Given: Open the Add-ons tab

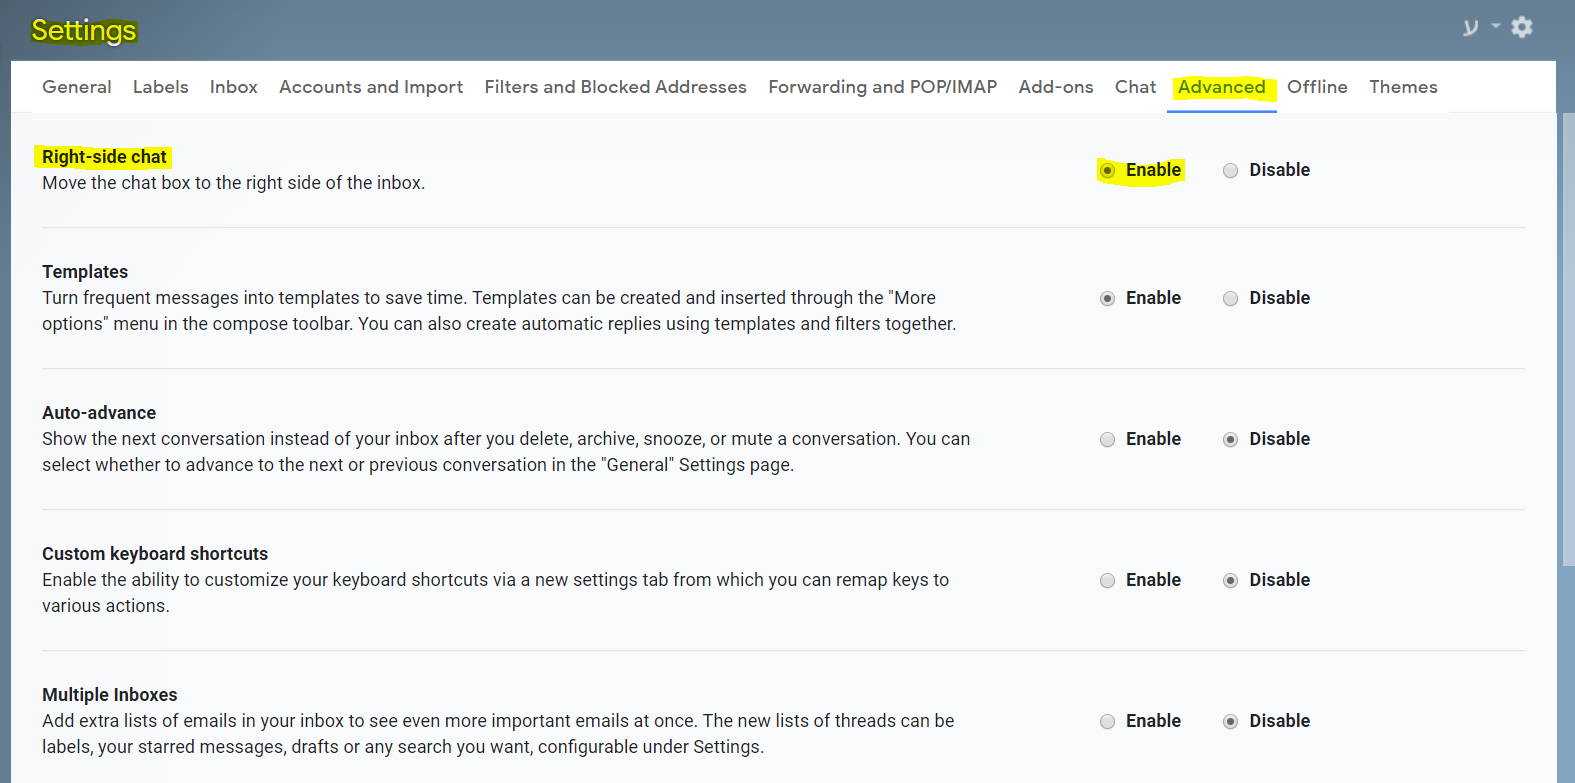Looking at the screenshot, I should 1056,87.
